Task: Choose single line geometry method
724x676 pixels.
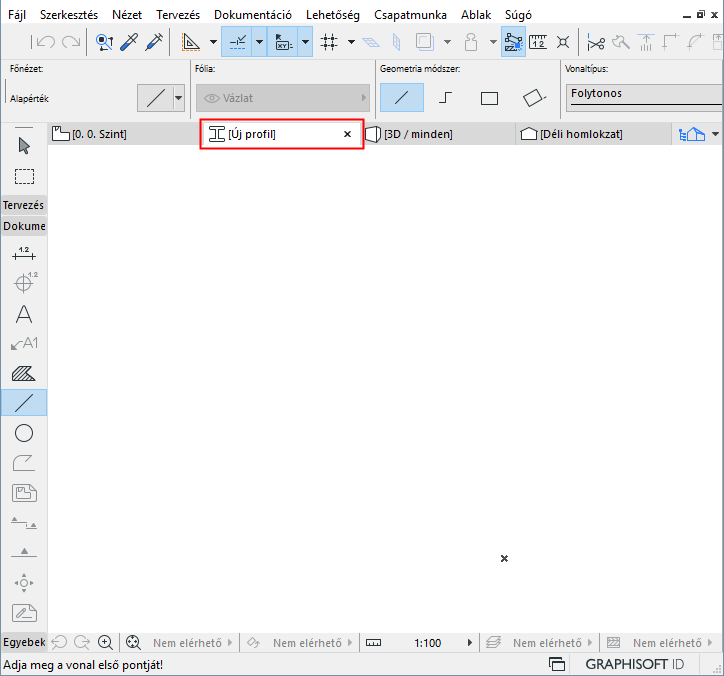Action: [402, 97]
